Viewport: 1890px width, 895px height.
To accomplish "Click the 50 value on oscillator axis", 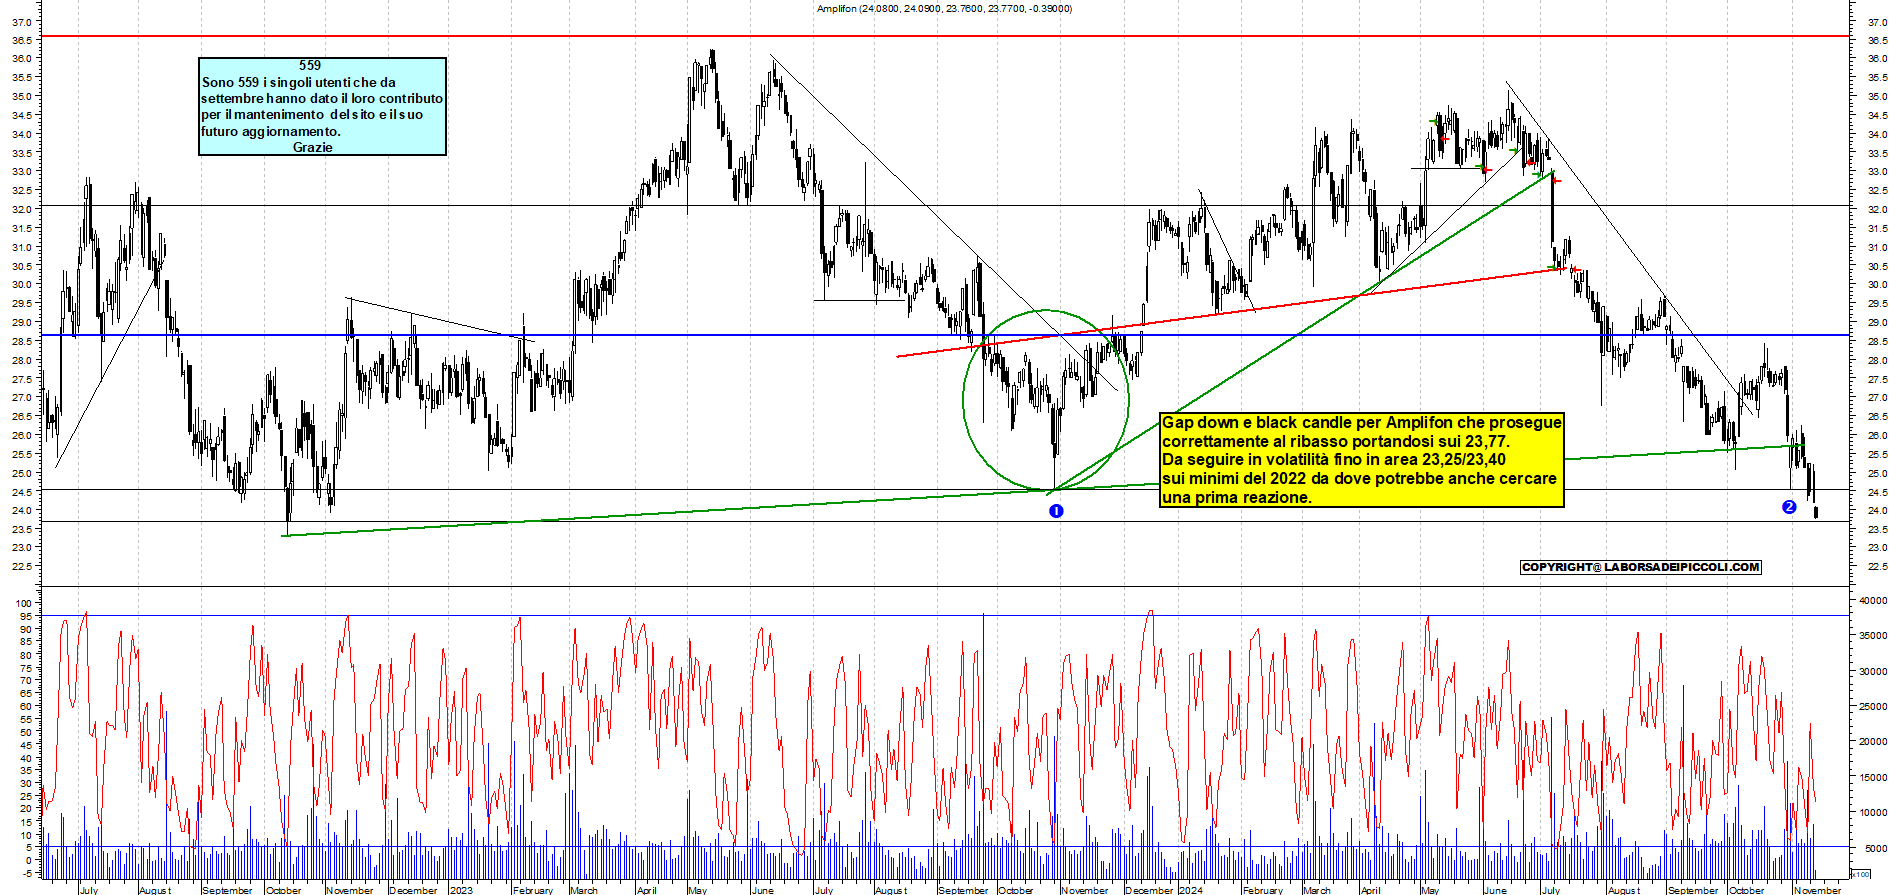I will (27, 732).
